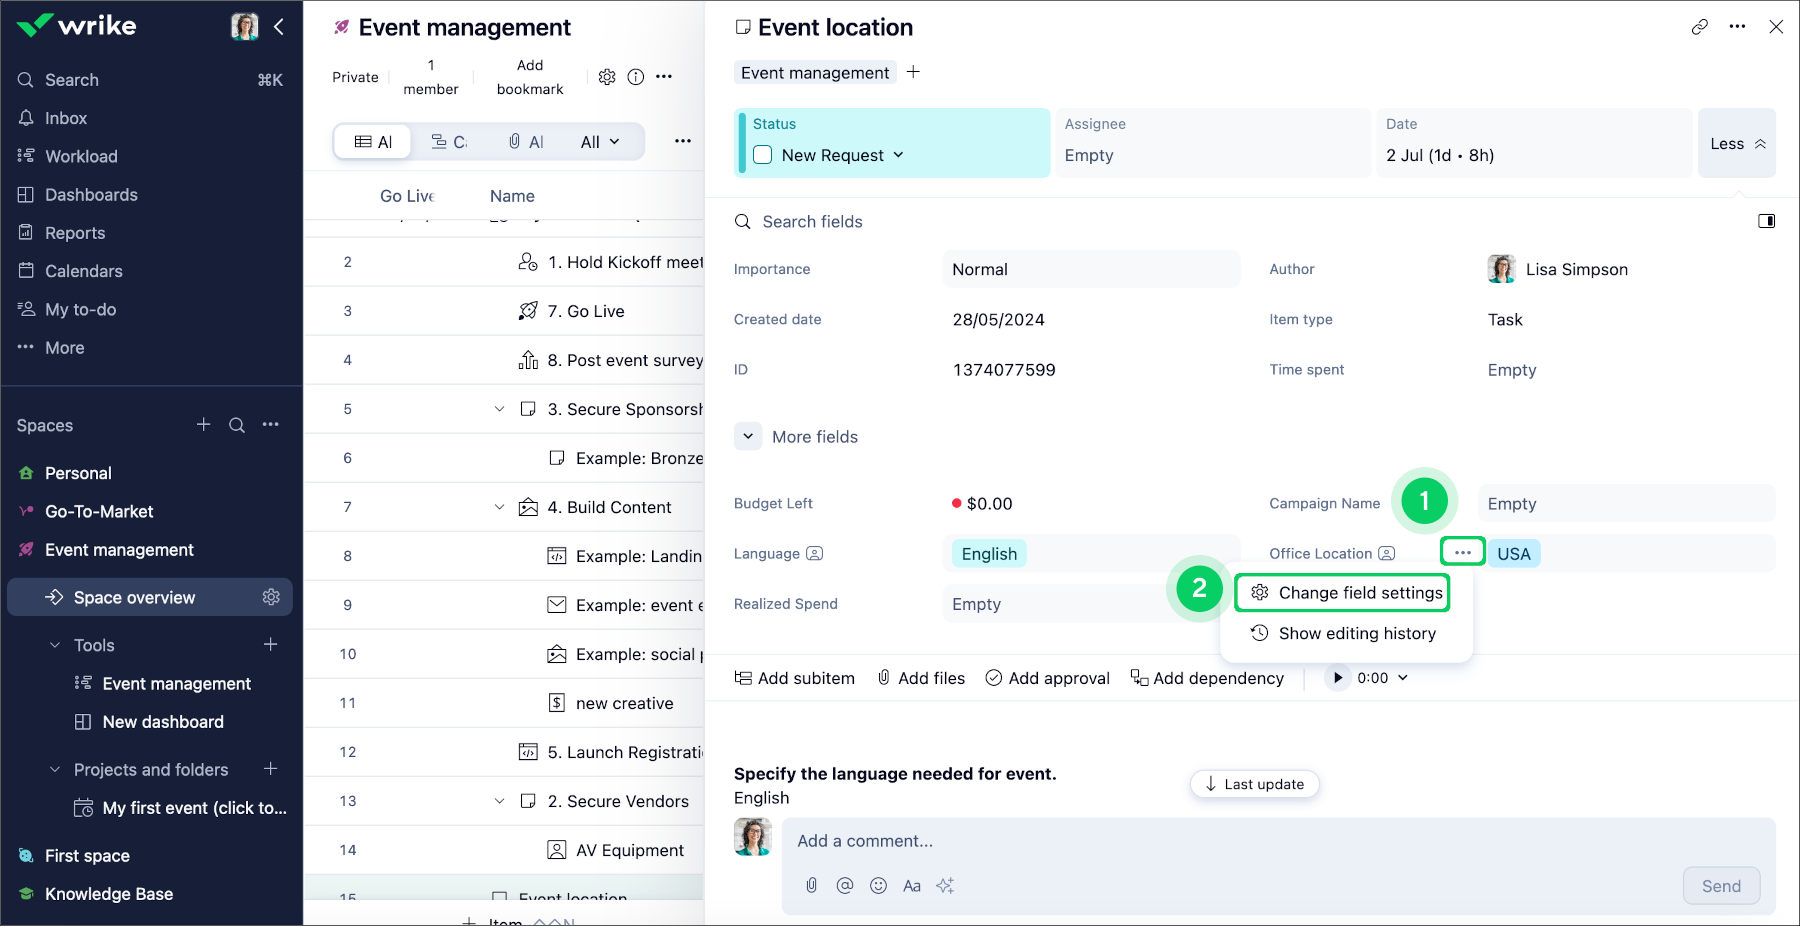This screenshot has height=926, width=1800.
Task: Collapse the sidebar with the chevron arrow
Action: click(279, 27)
